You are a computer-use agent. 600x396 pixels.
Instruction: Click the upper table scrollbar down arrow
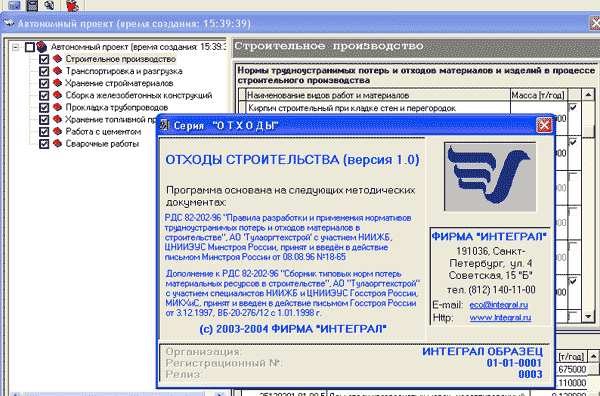[x=588, y=316]
